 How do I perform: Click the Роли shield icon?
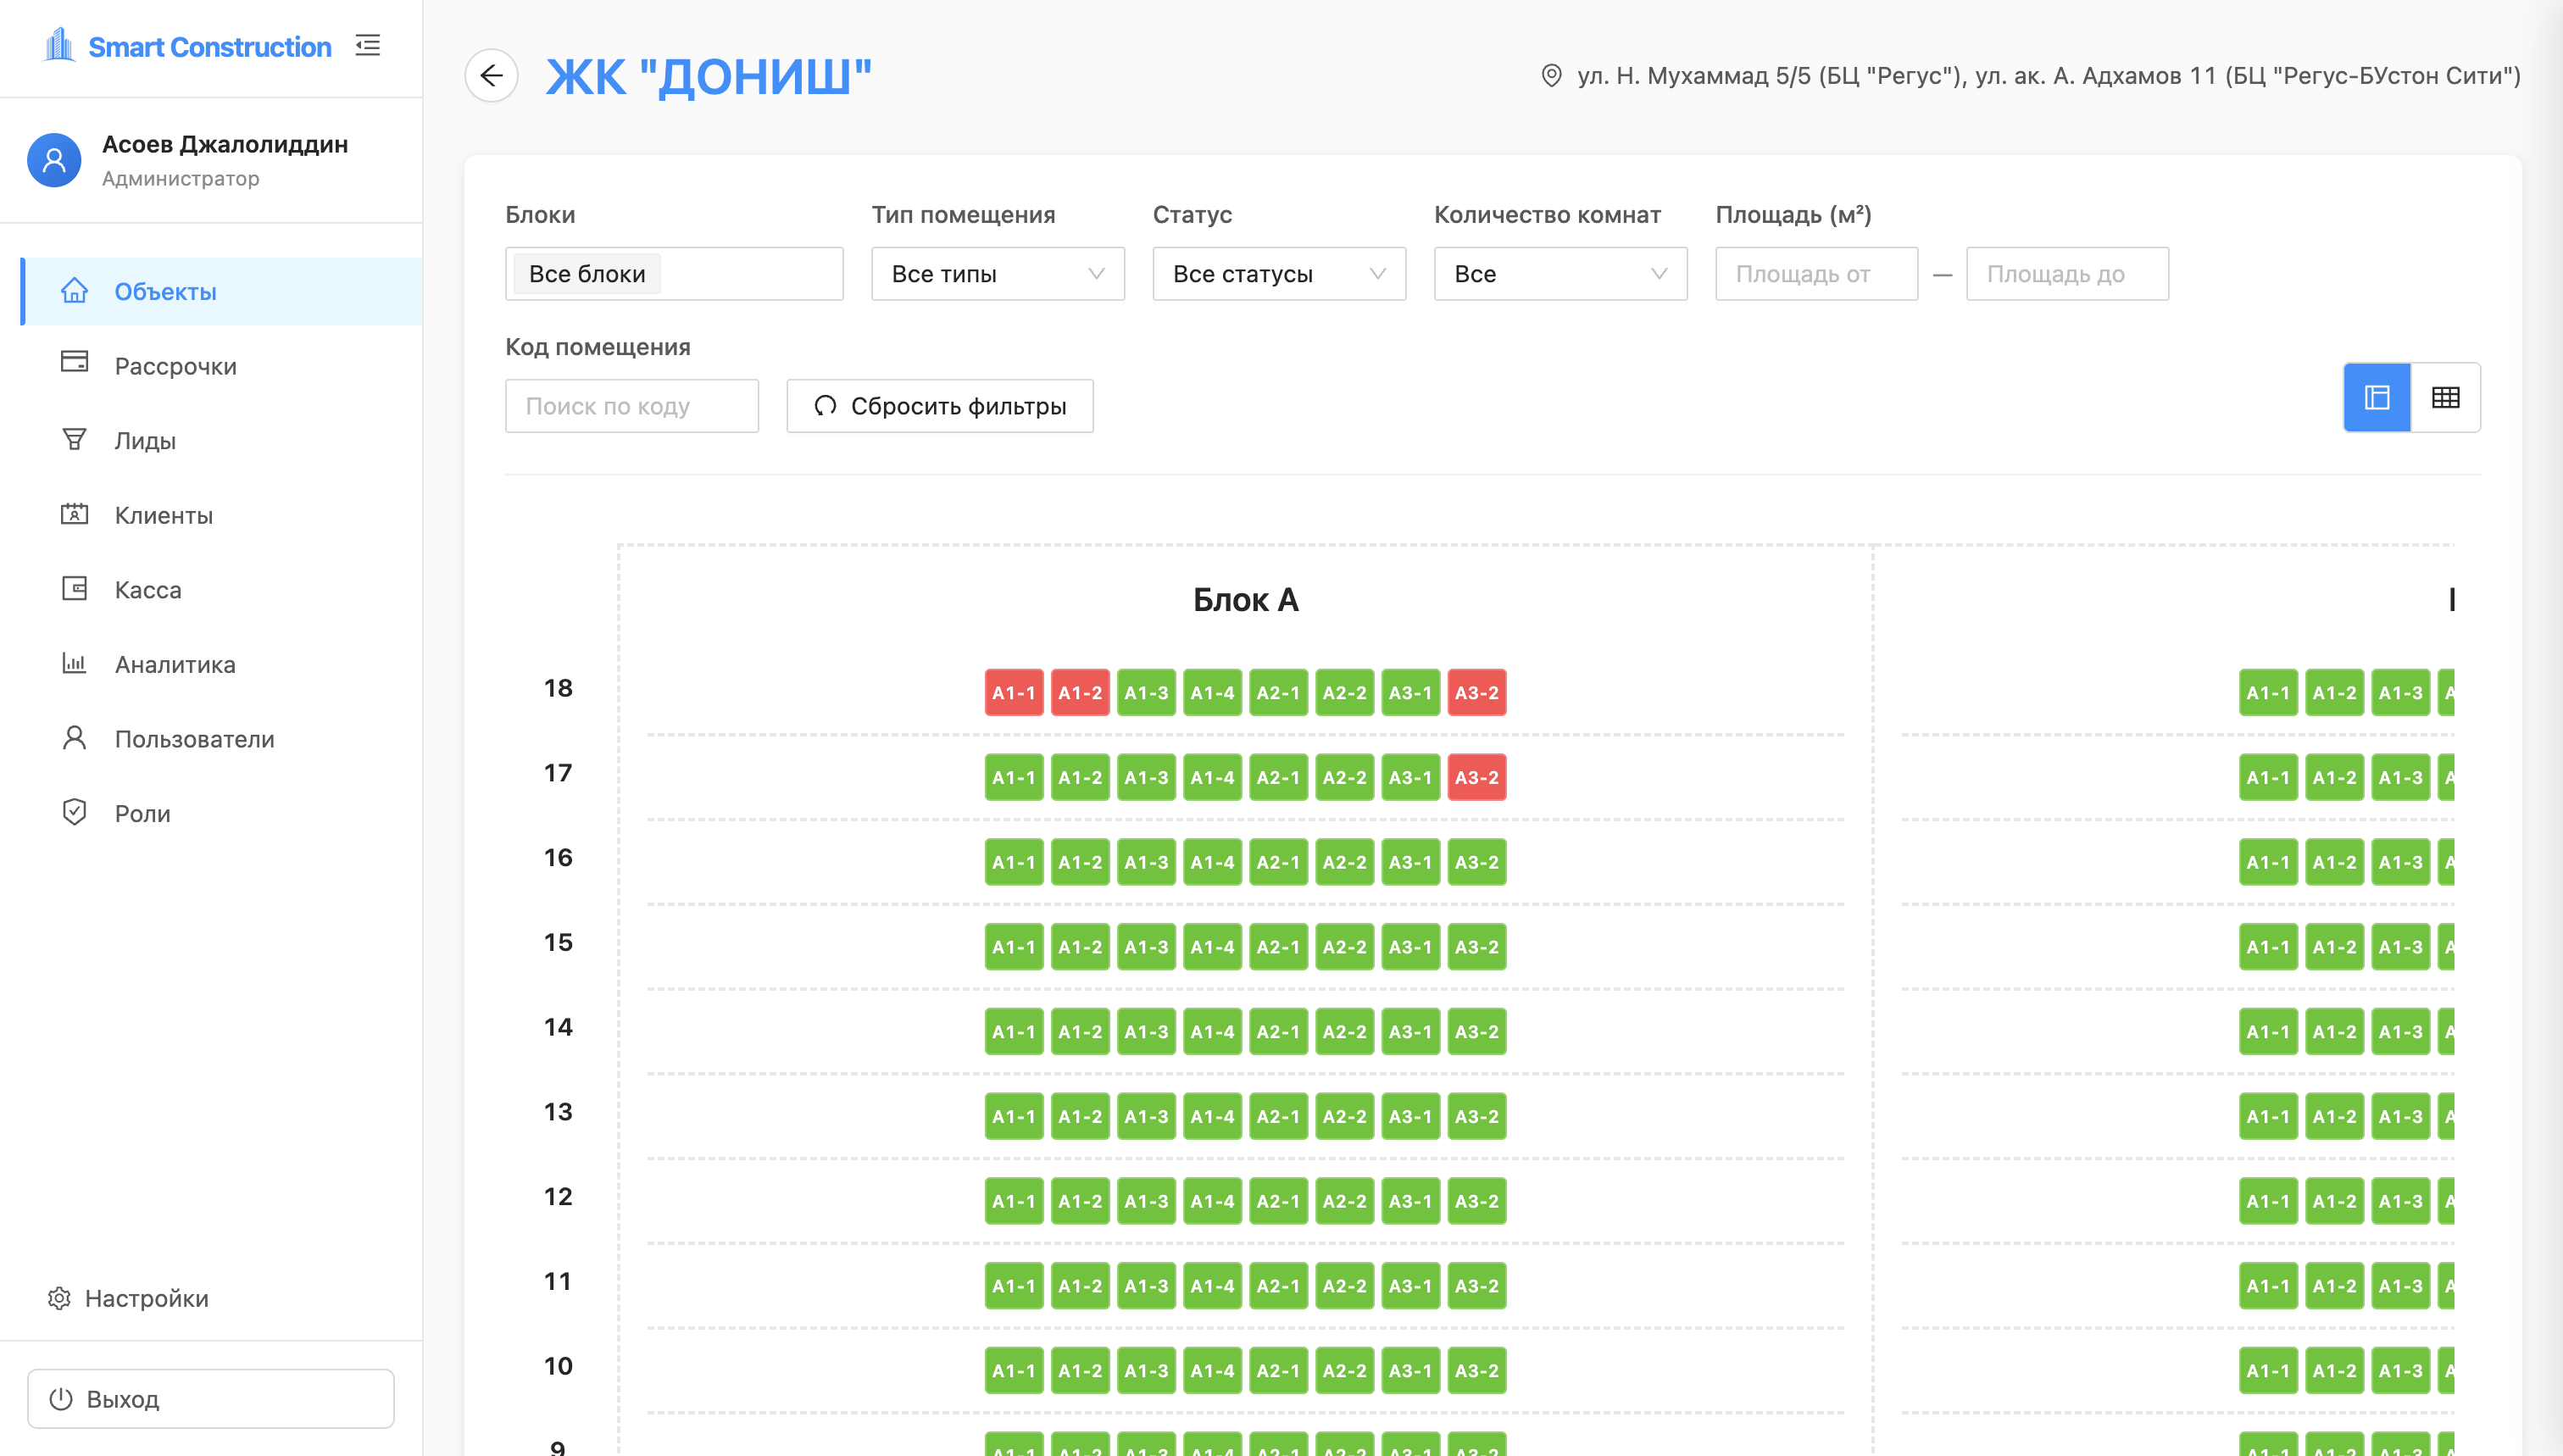(x=74, y=812)
